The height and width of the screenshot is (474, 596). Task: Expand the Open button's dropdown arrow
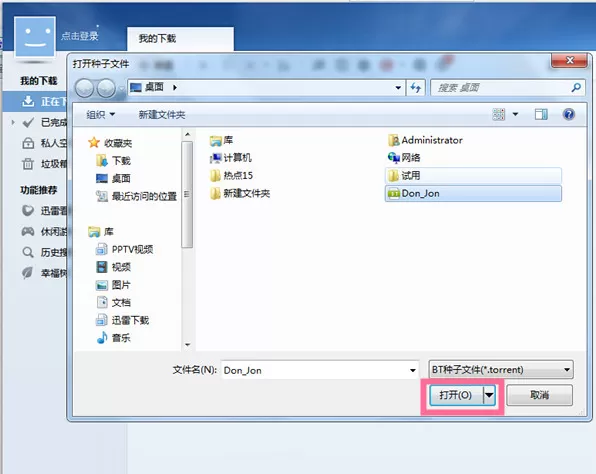click(489, 395)
